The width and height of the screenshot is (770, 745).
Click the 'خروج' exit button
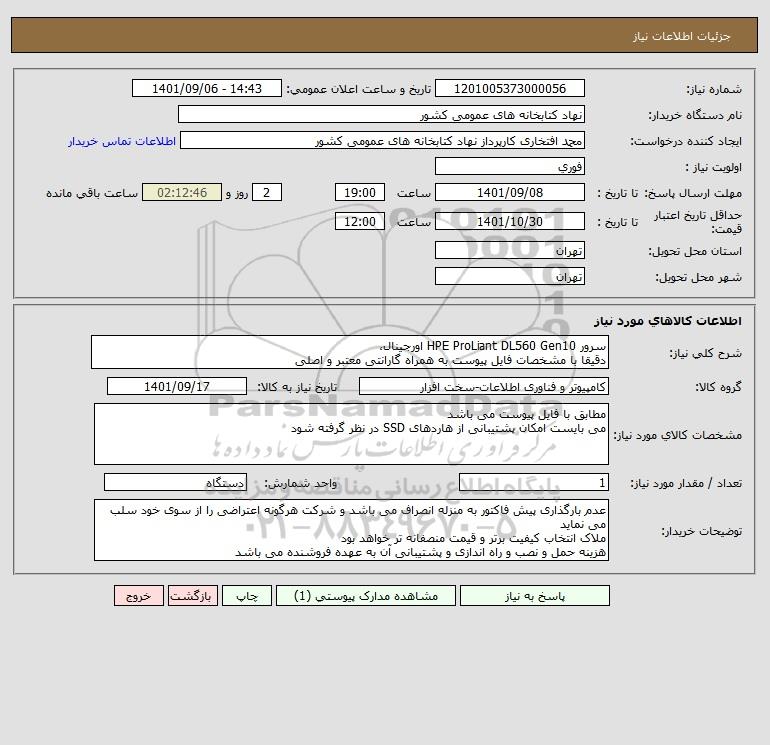(x=138, y=596)
